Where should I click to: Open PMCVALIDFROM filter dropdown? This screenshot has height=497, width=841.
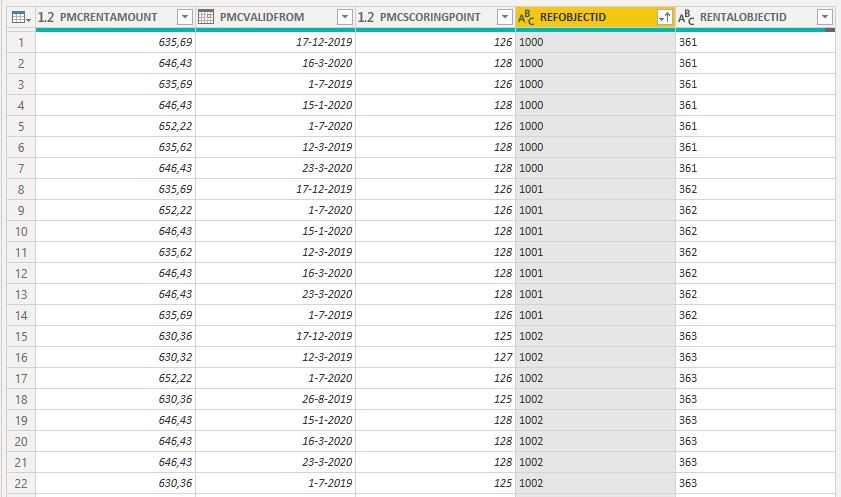coord(345,17)
